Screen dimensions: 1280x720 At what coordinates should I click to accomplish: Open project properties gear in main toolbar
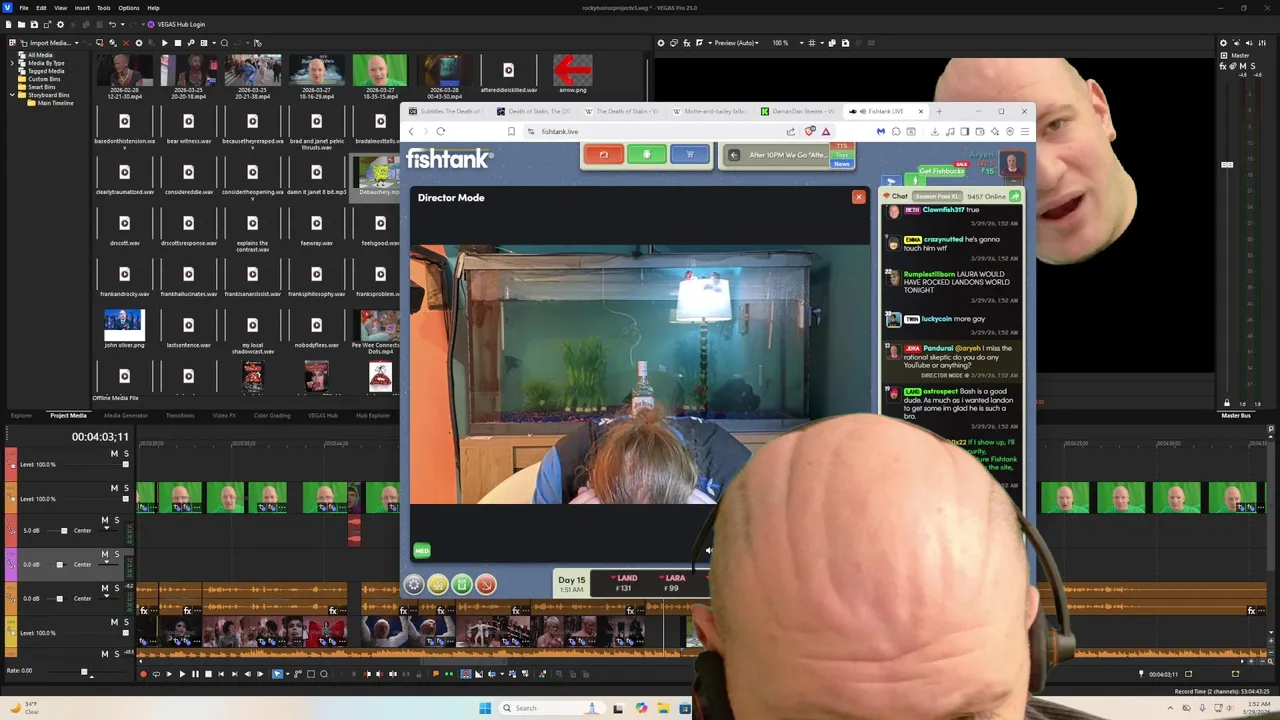pos(60,24)
